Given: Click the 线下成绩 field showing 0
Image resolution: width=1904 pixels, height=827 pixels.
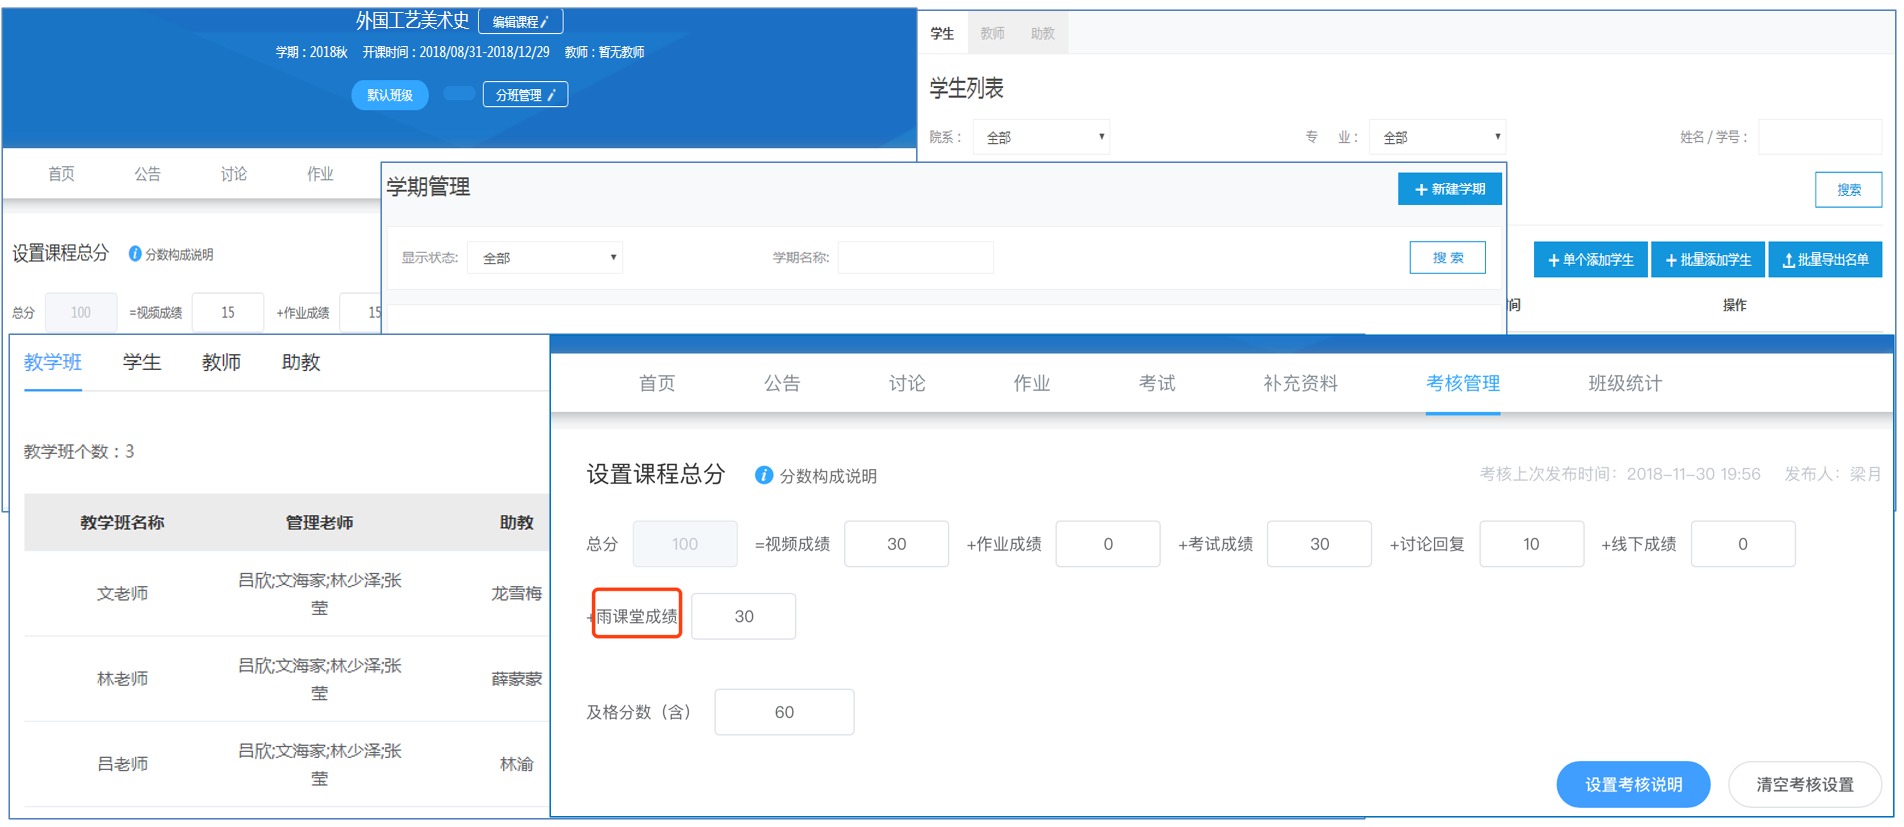Looking at the screenshot, I should tap(1743, 544).
